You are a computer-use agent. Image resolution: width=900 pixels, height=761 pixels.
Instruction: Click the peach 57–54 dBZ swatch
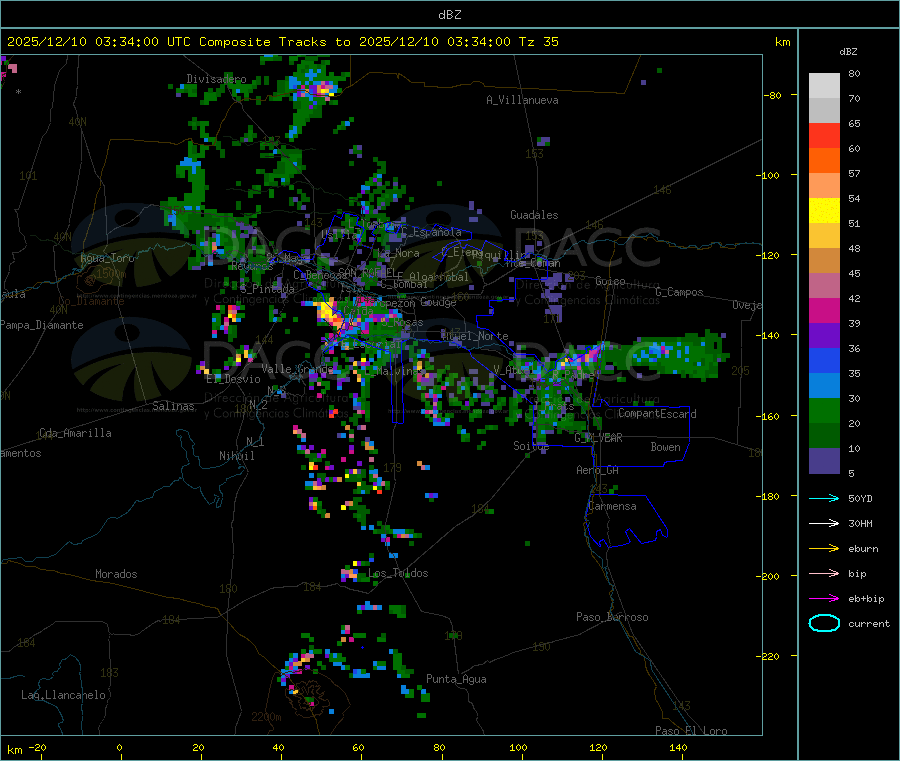pyautogui.click(x=824, y=185)
